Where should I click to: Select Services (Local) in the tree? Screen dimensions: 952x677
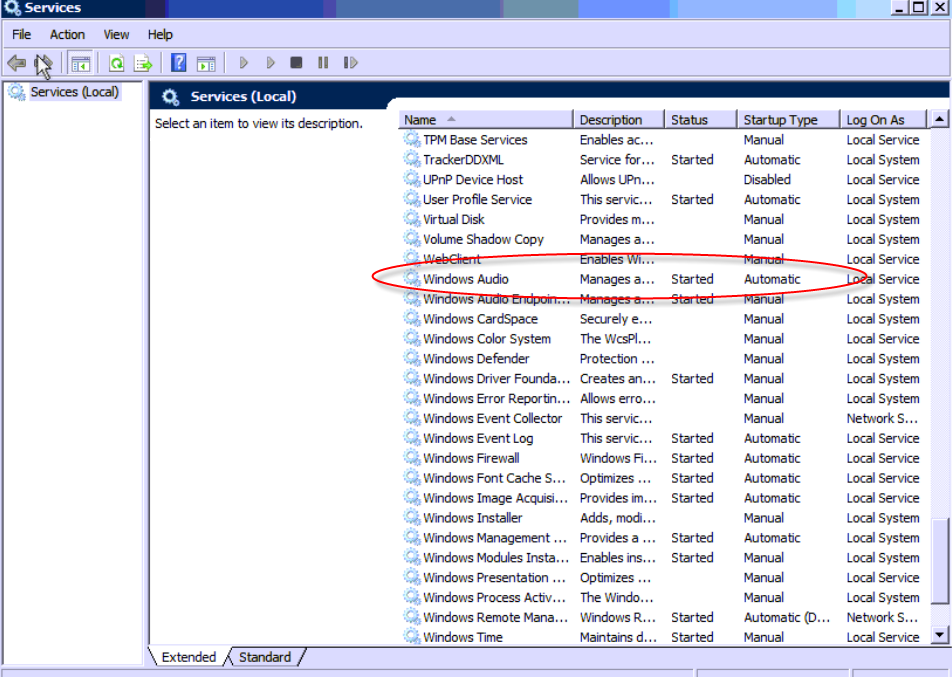(75, 92)
